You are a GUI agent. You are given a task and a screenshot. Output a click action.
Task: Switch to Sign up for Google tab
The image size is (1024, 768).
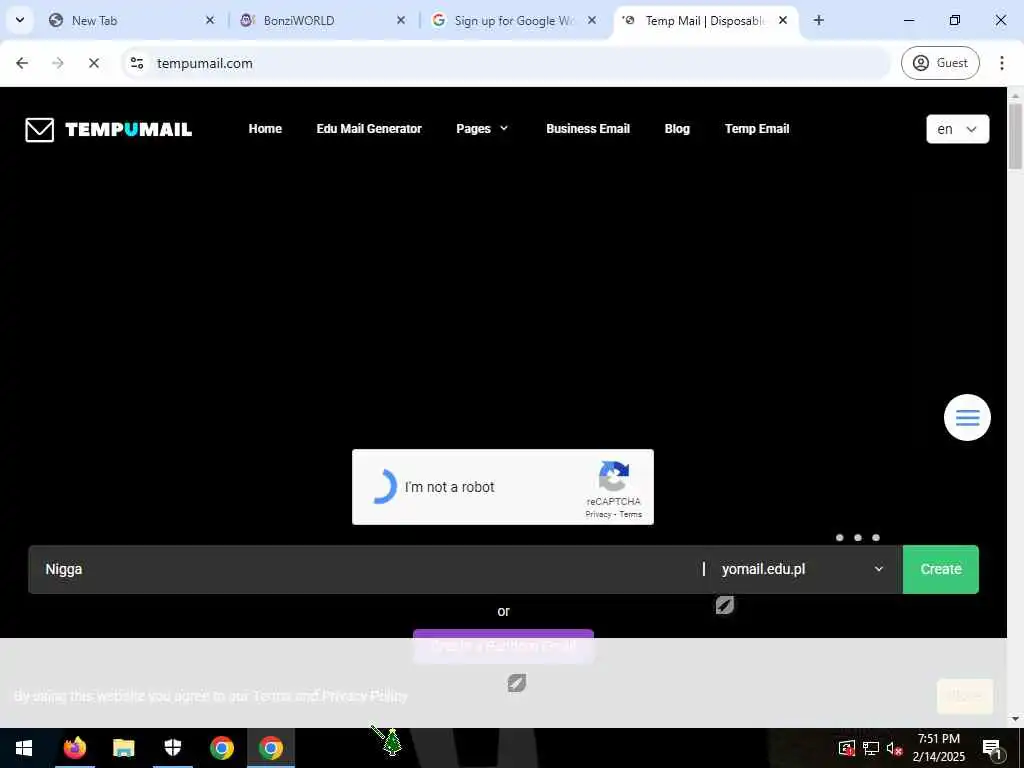coord(513,20)
